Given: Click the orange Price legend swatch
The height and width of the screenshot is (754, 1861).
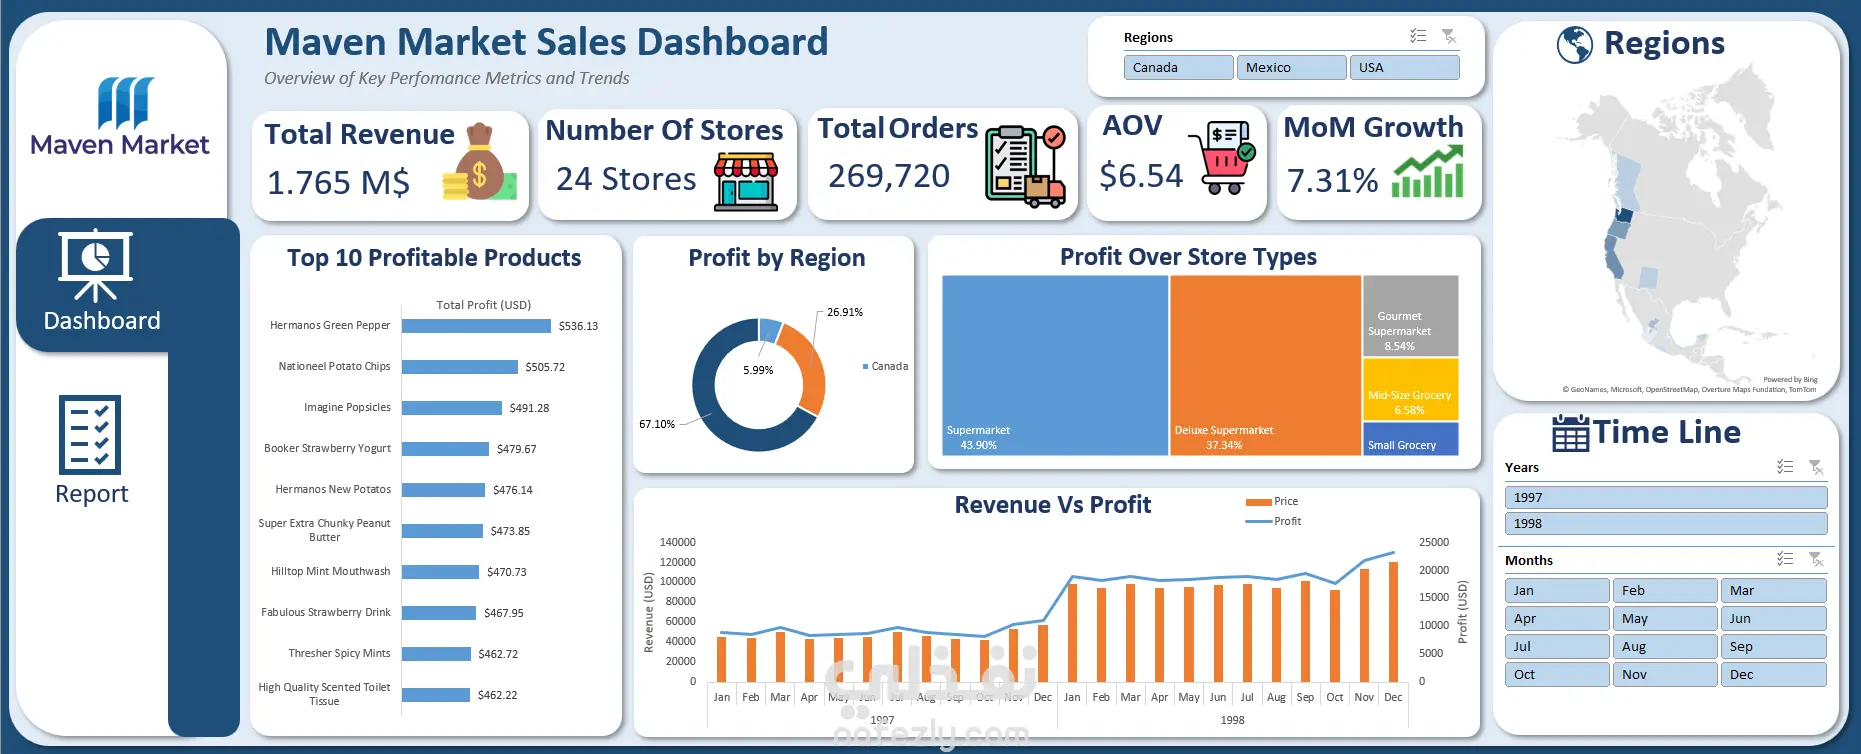Looking at the screenshot, I should click(x=1259, y=502).
